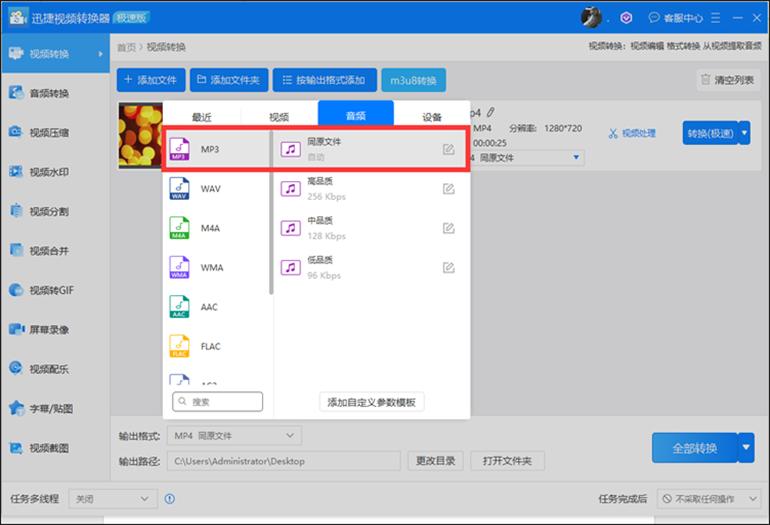Open 视频压缩 in the sidebar

click(55, 132)
